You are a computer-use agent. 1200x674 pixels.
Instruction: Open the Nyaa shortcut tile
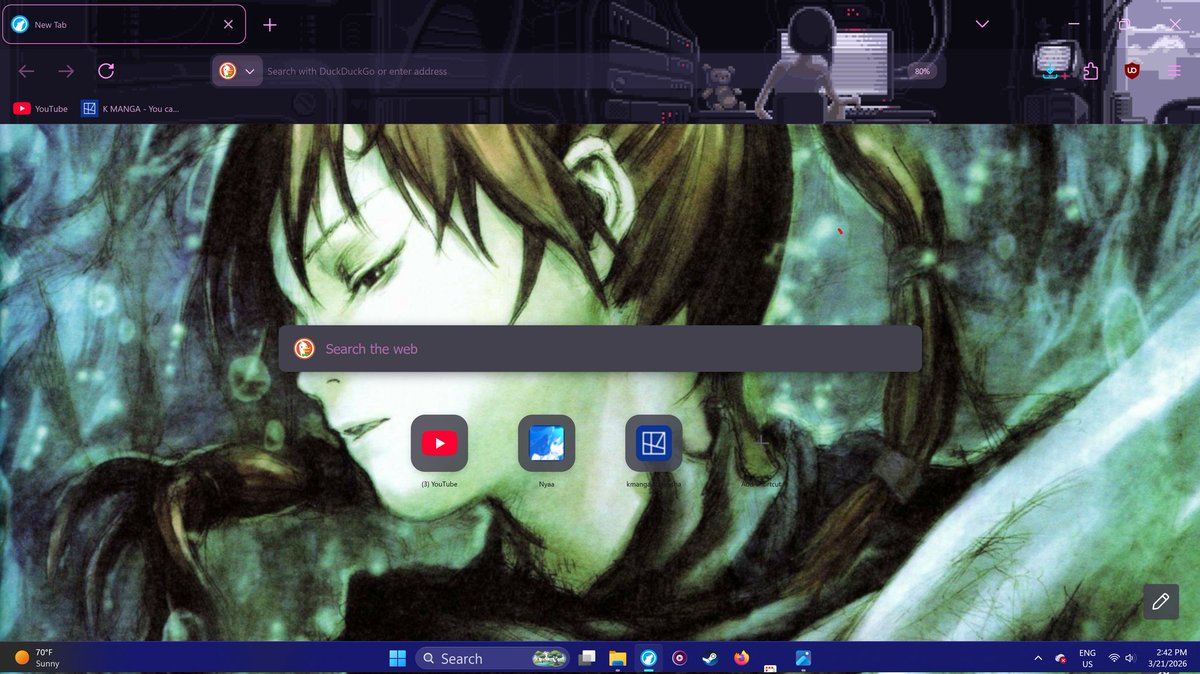546,443
